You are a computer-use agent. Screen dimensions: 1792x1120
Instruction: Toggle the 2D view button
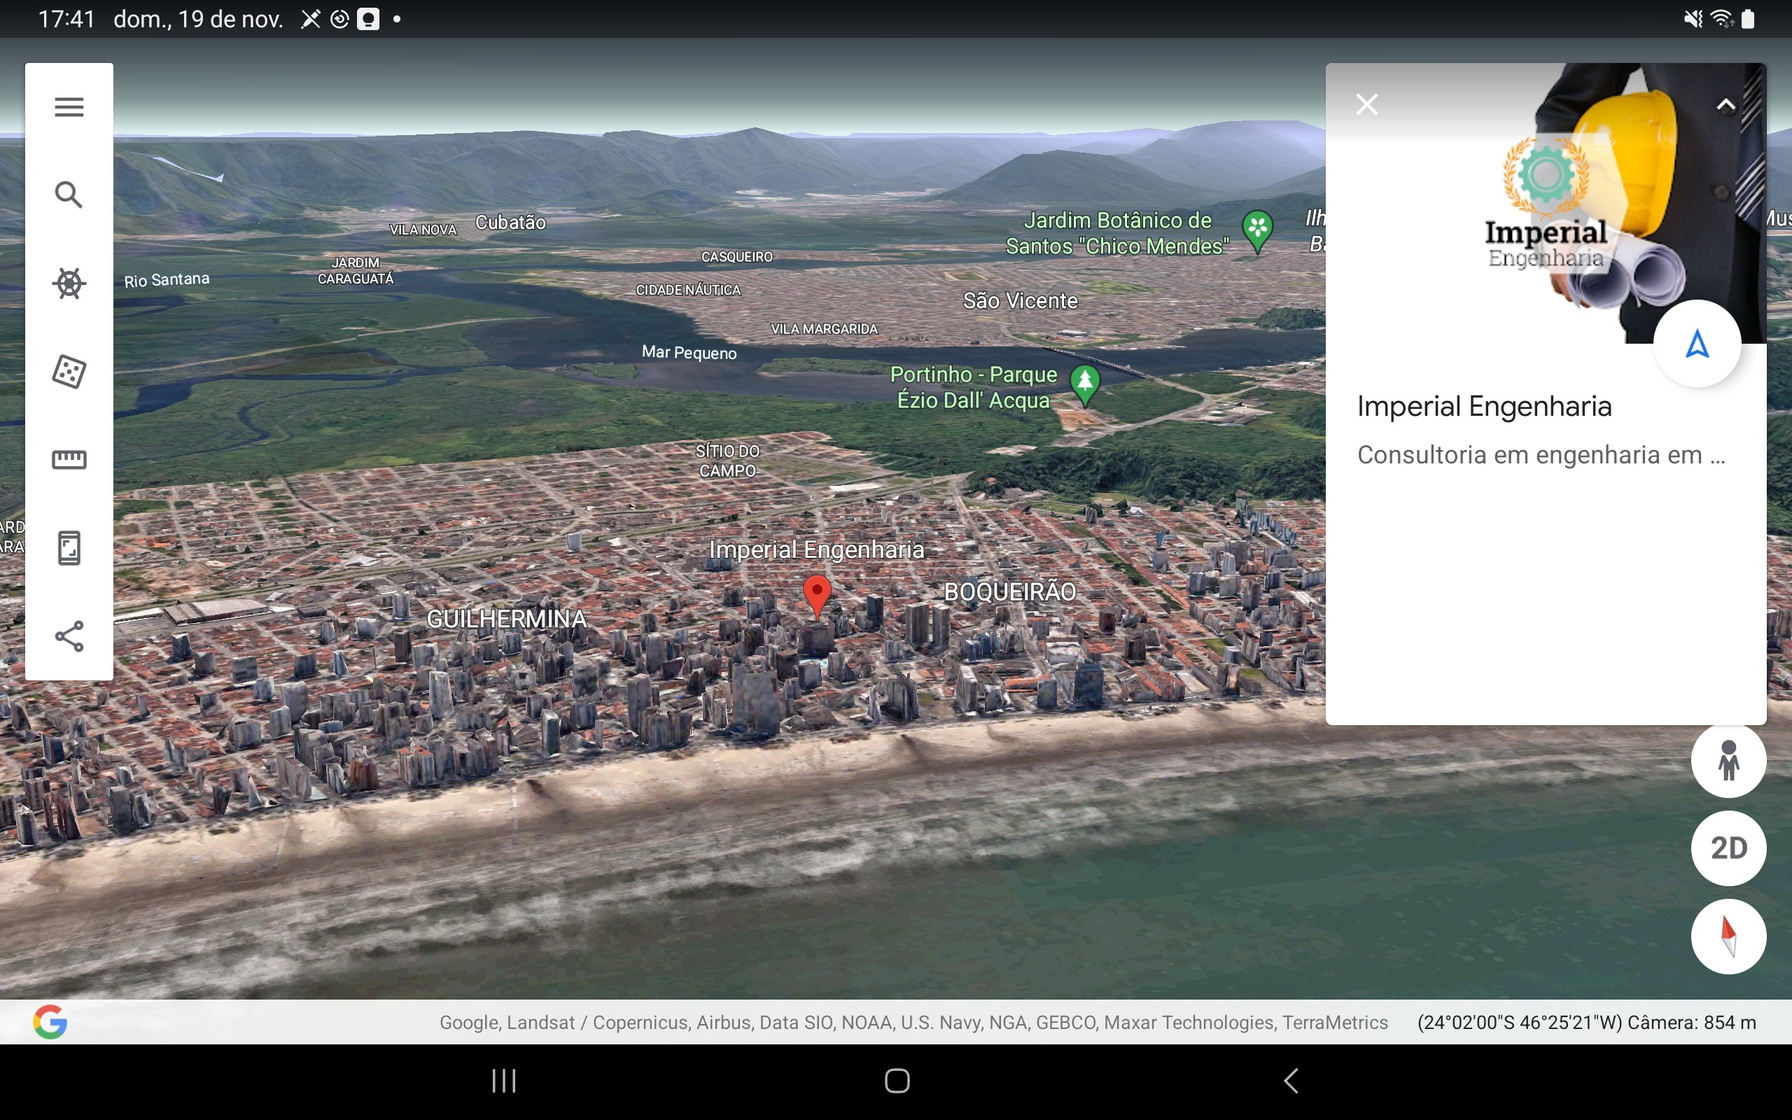pos(1728,849)
